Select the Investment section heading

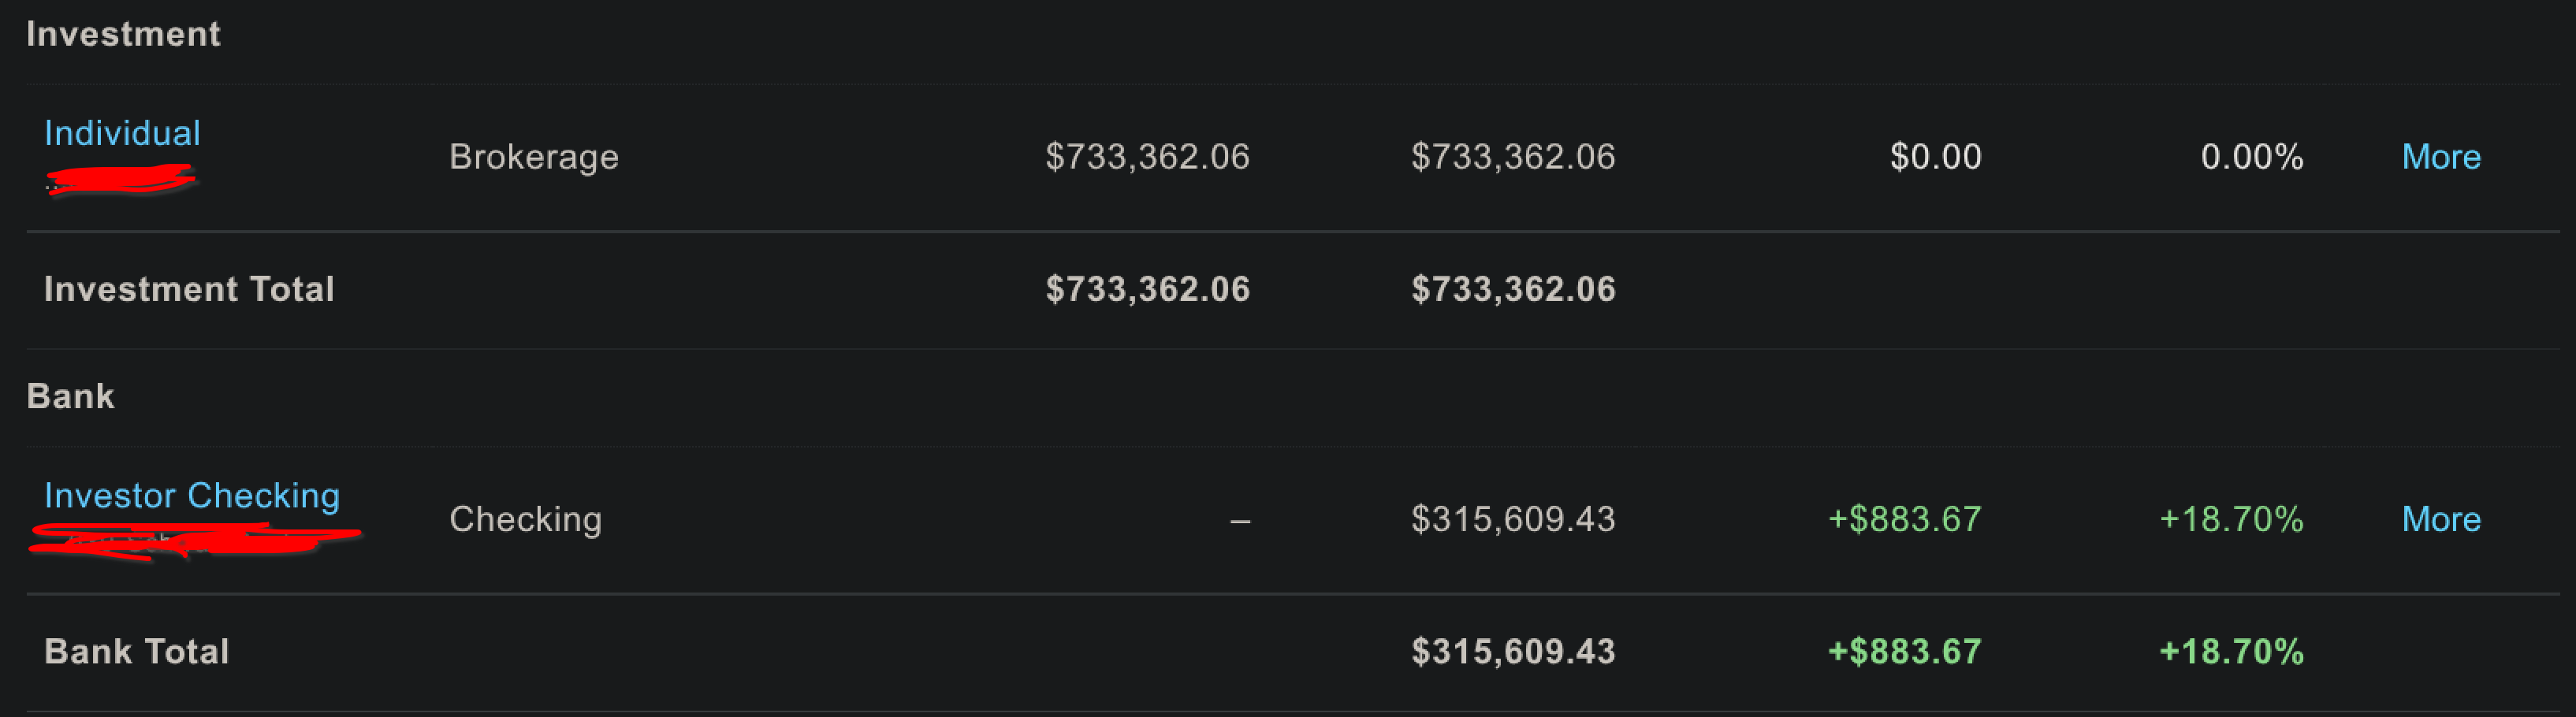pyautogui.click(x=123, y=34)
